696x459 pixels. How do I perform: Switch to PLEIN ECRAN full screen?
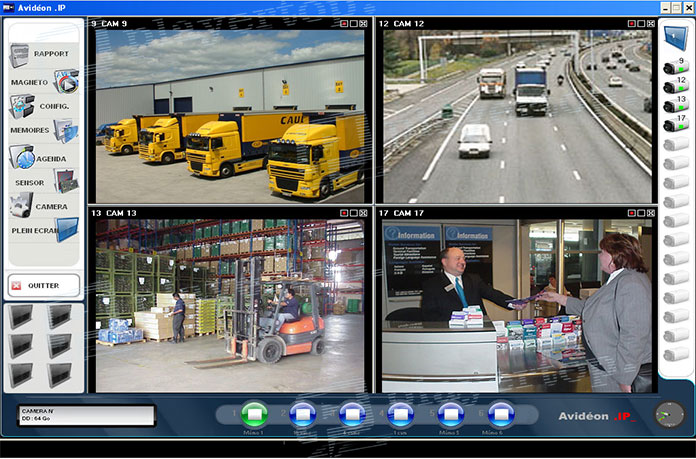click(x=43, y=230)
